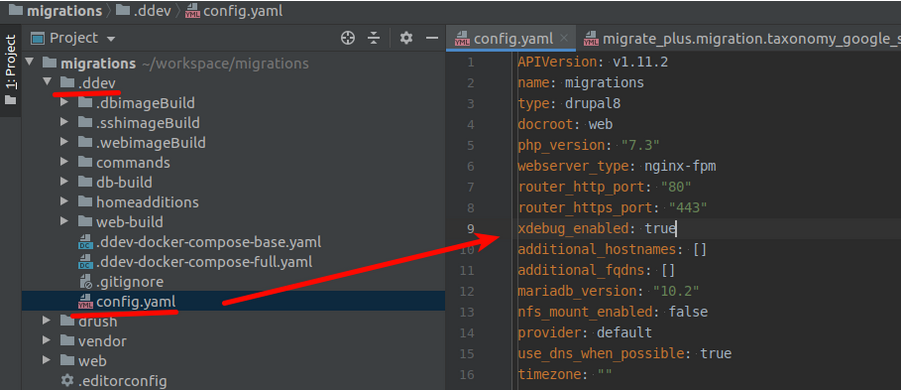Click the .ddev breadcrumb
Viewport: 901px width, 390px height.
click(x=144, y=11)
